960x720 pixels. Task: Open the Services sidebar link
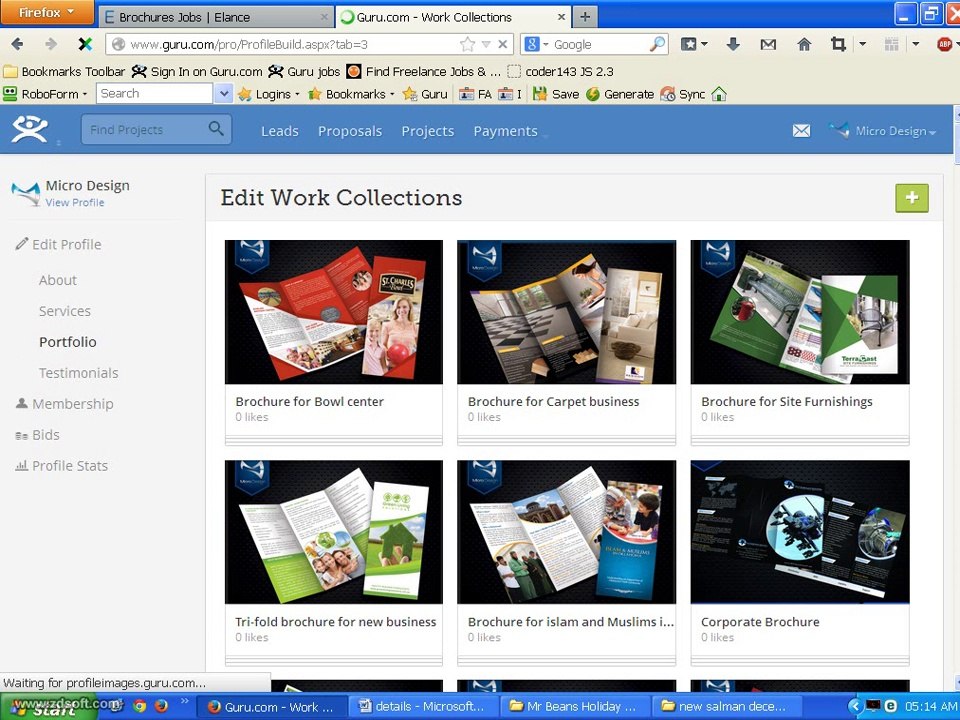pos(64,311)
